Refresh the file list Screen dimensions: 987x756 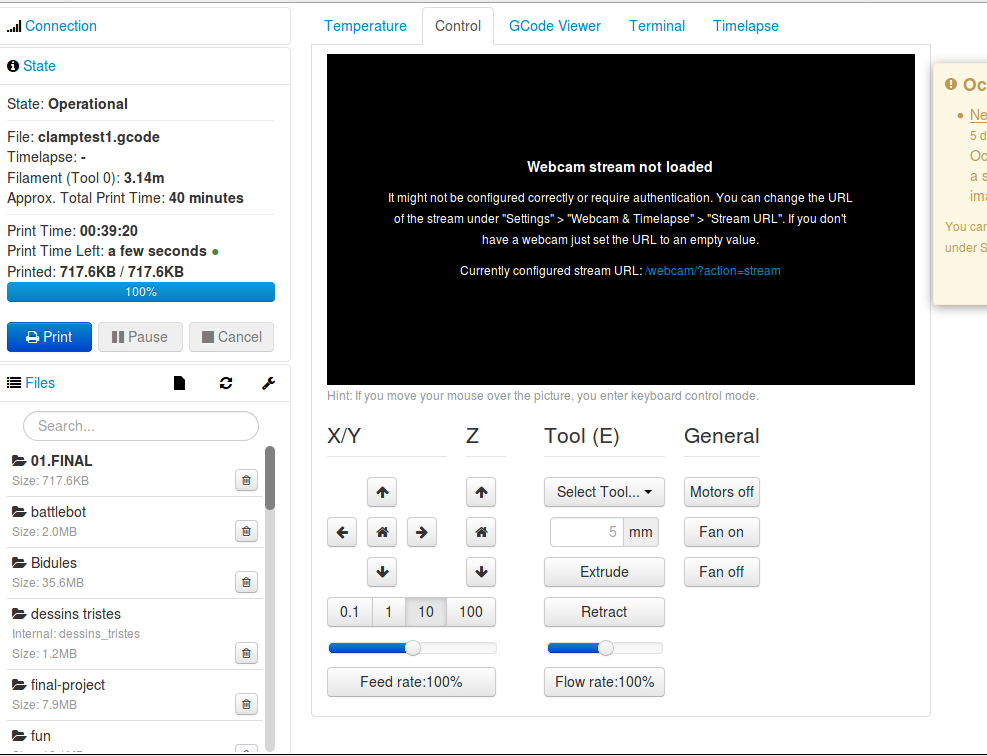(x=226, y=383)
